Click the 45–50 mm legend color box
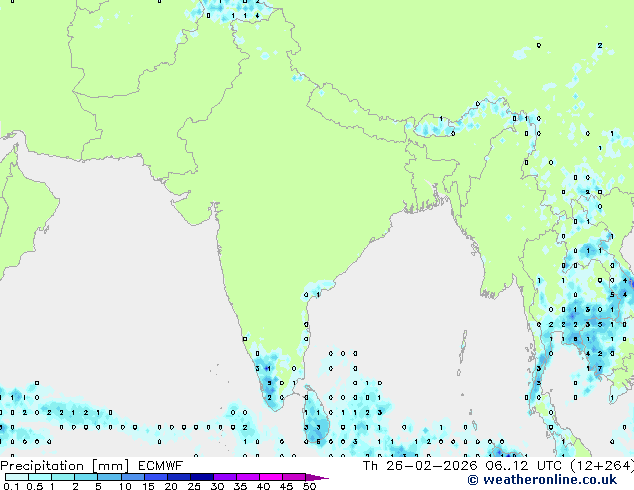Viewport: 634px width, 490px height. pyautogui.click(x=294, y=477)
